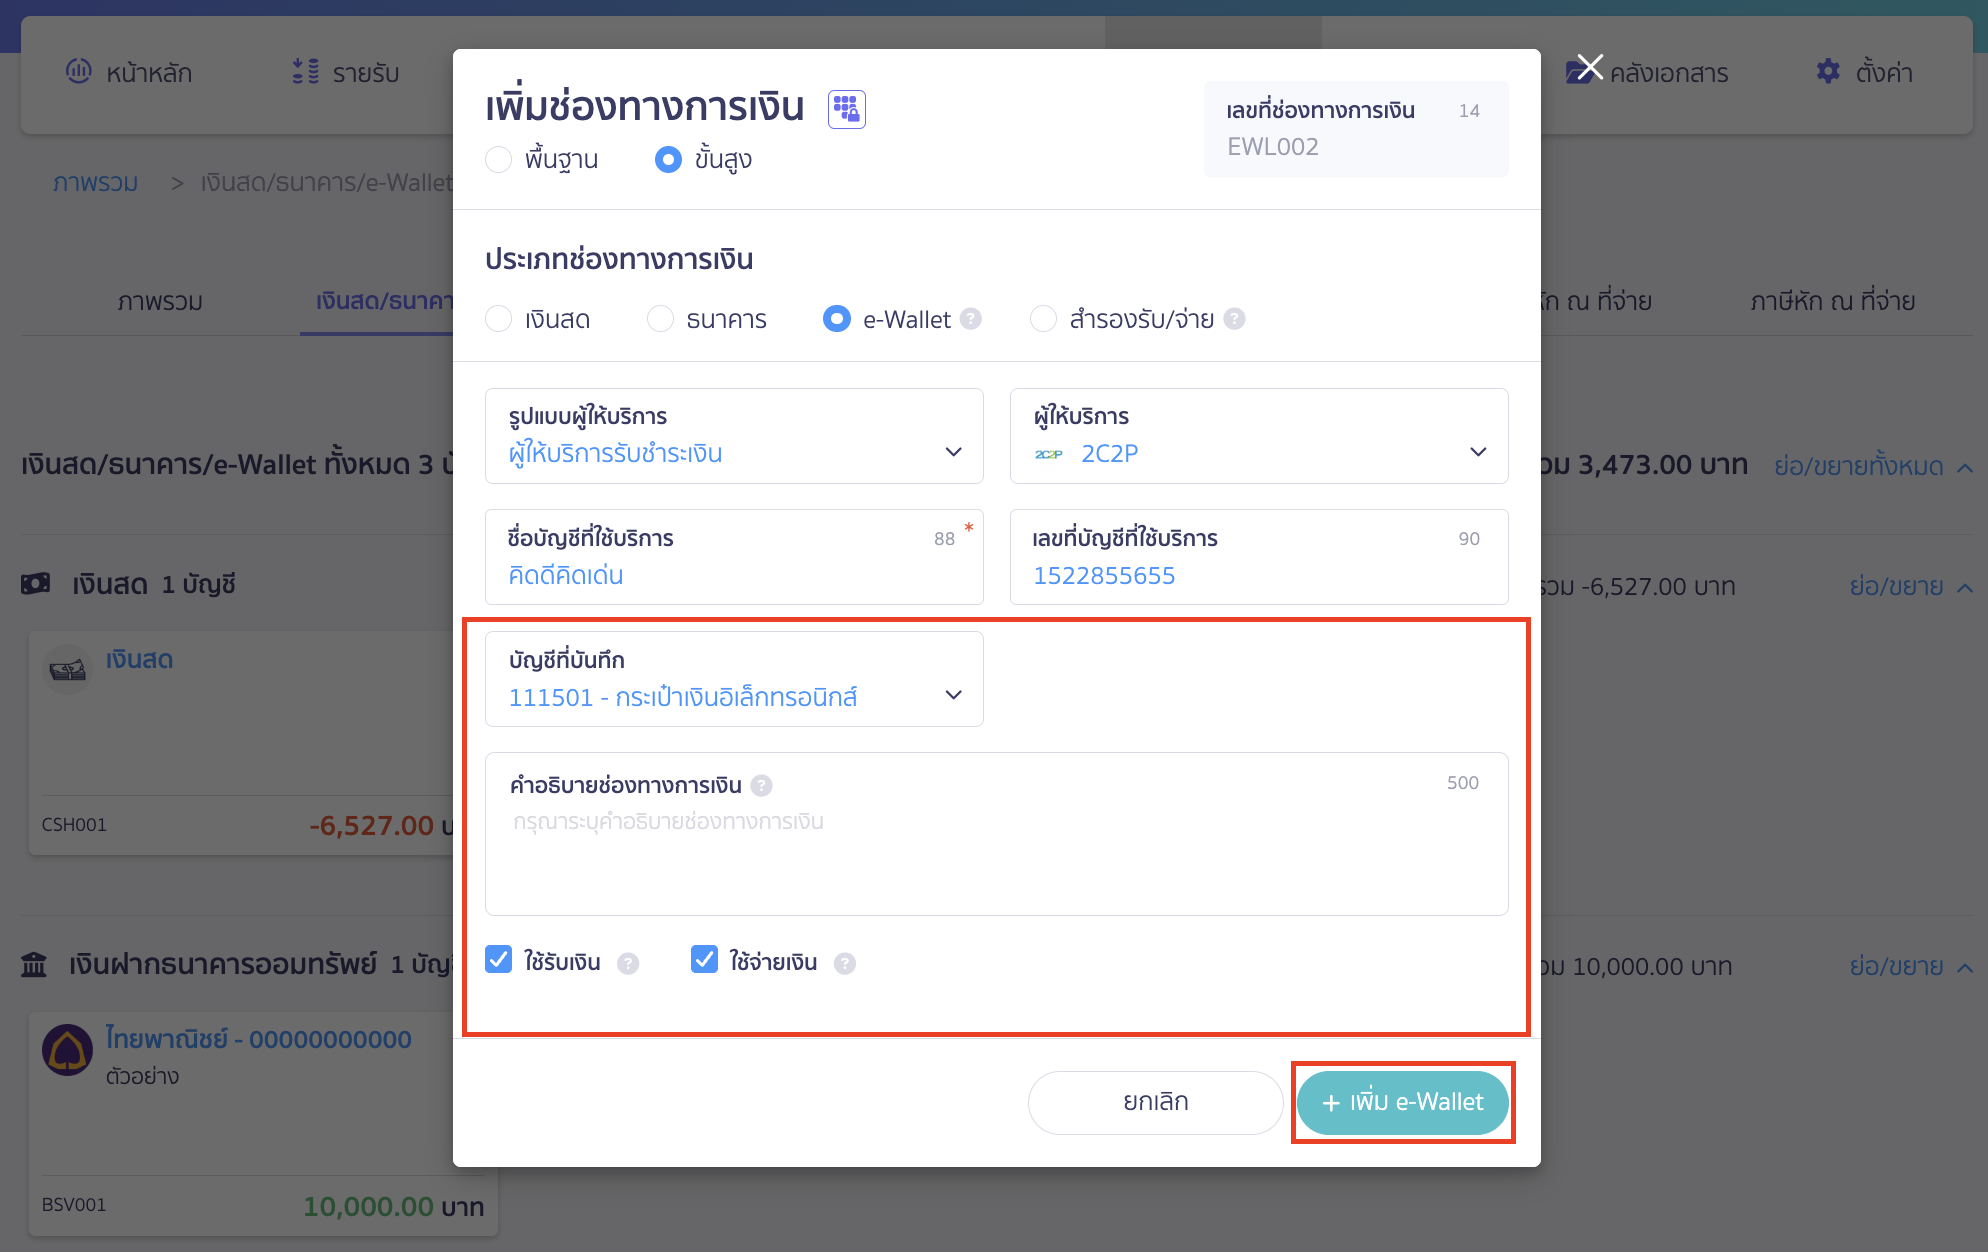Image resolution: width=1988 pixels, height=1252 pixels.
Task: Click the home icon next to หน้าหลัก
Action: point(80,71)
